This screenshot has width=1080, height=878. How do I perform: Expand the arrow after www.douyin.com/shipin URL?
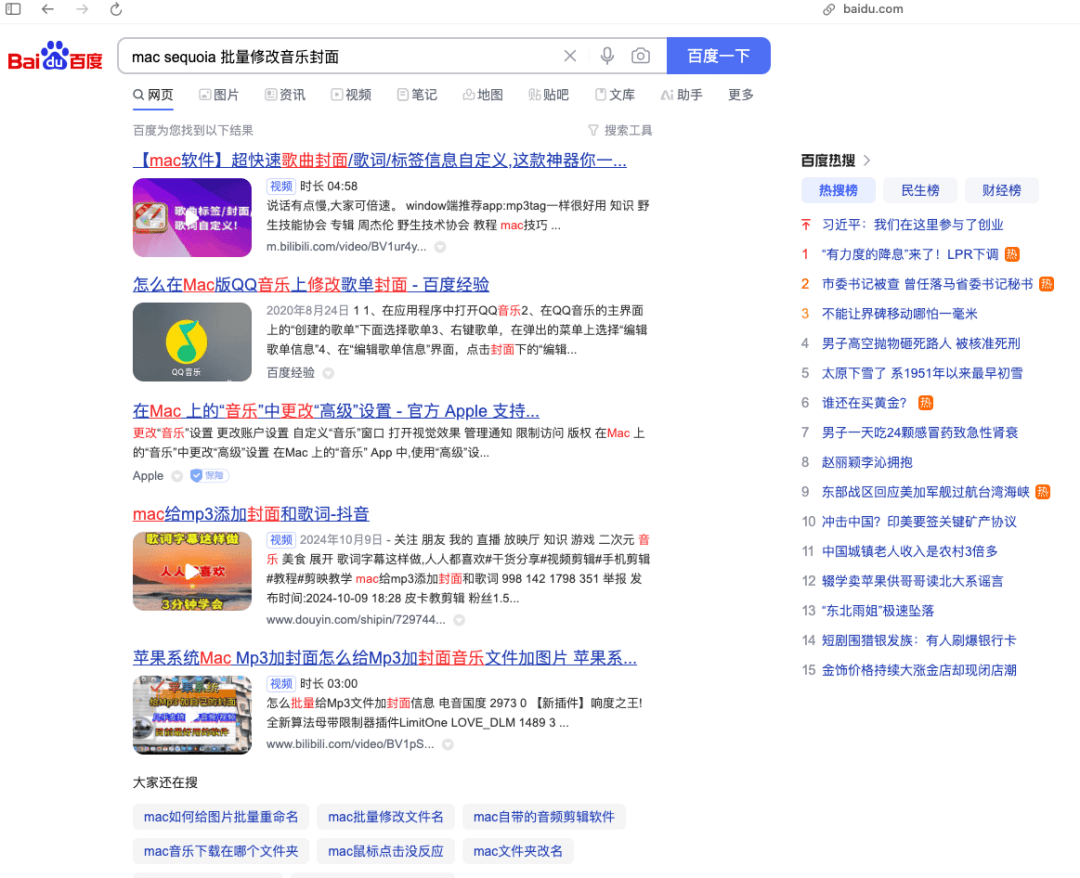tap(459, 620)
